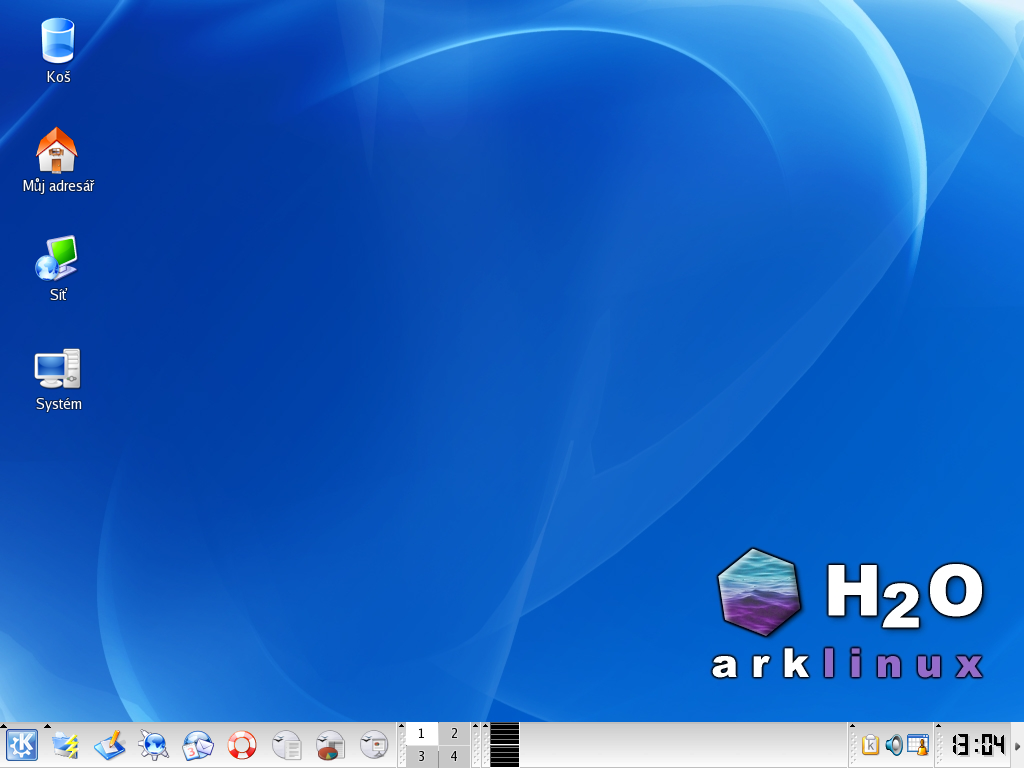Launch the OpenOffice text document icon

286,745
